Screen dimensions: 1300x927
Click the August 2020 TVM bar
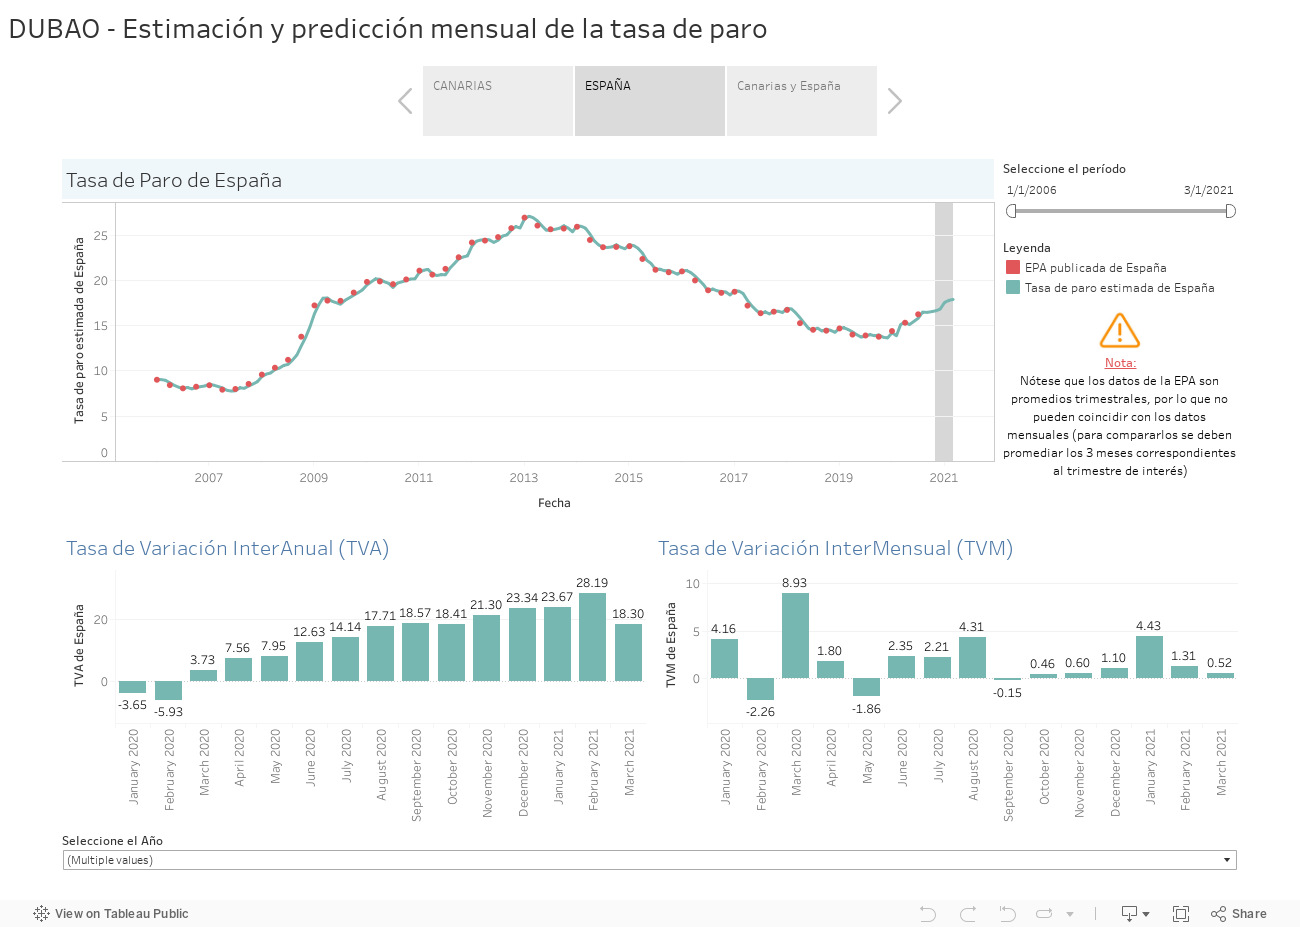pos(972,657)
